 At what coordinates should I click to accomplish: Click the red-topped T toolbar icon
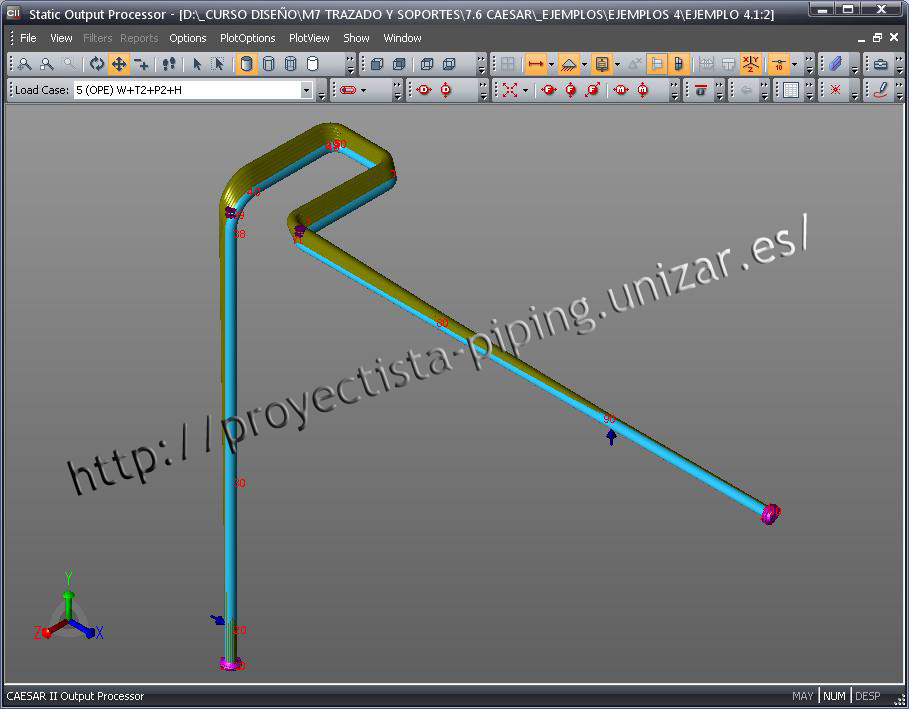pyautogui.click(x=700, y=90)
